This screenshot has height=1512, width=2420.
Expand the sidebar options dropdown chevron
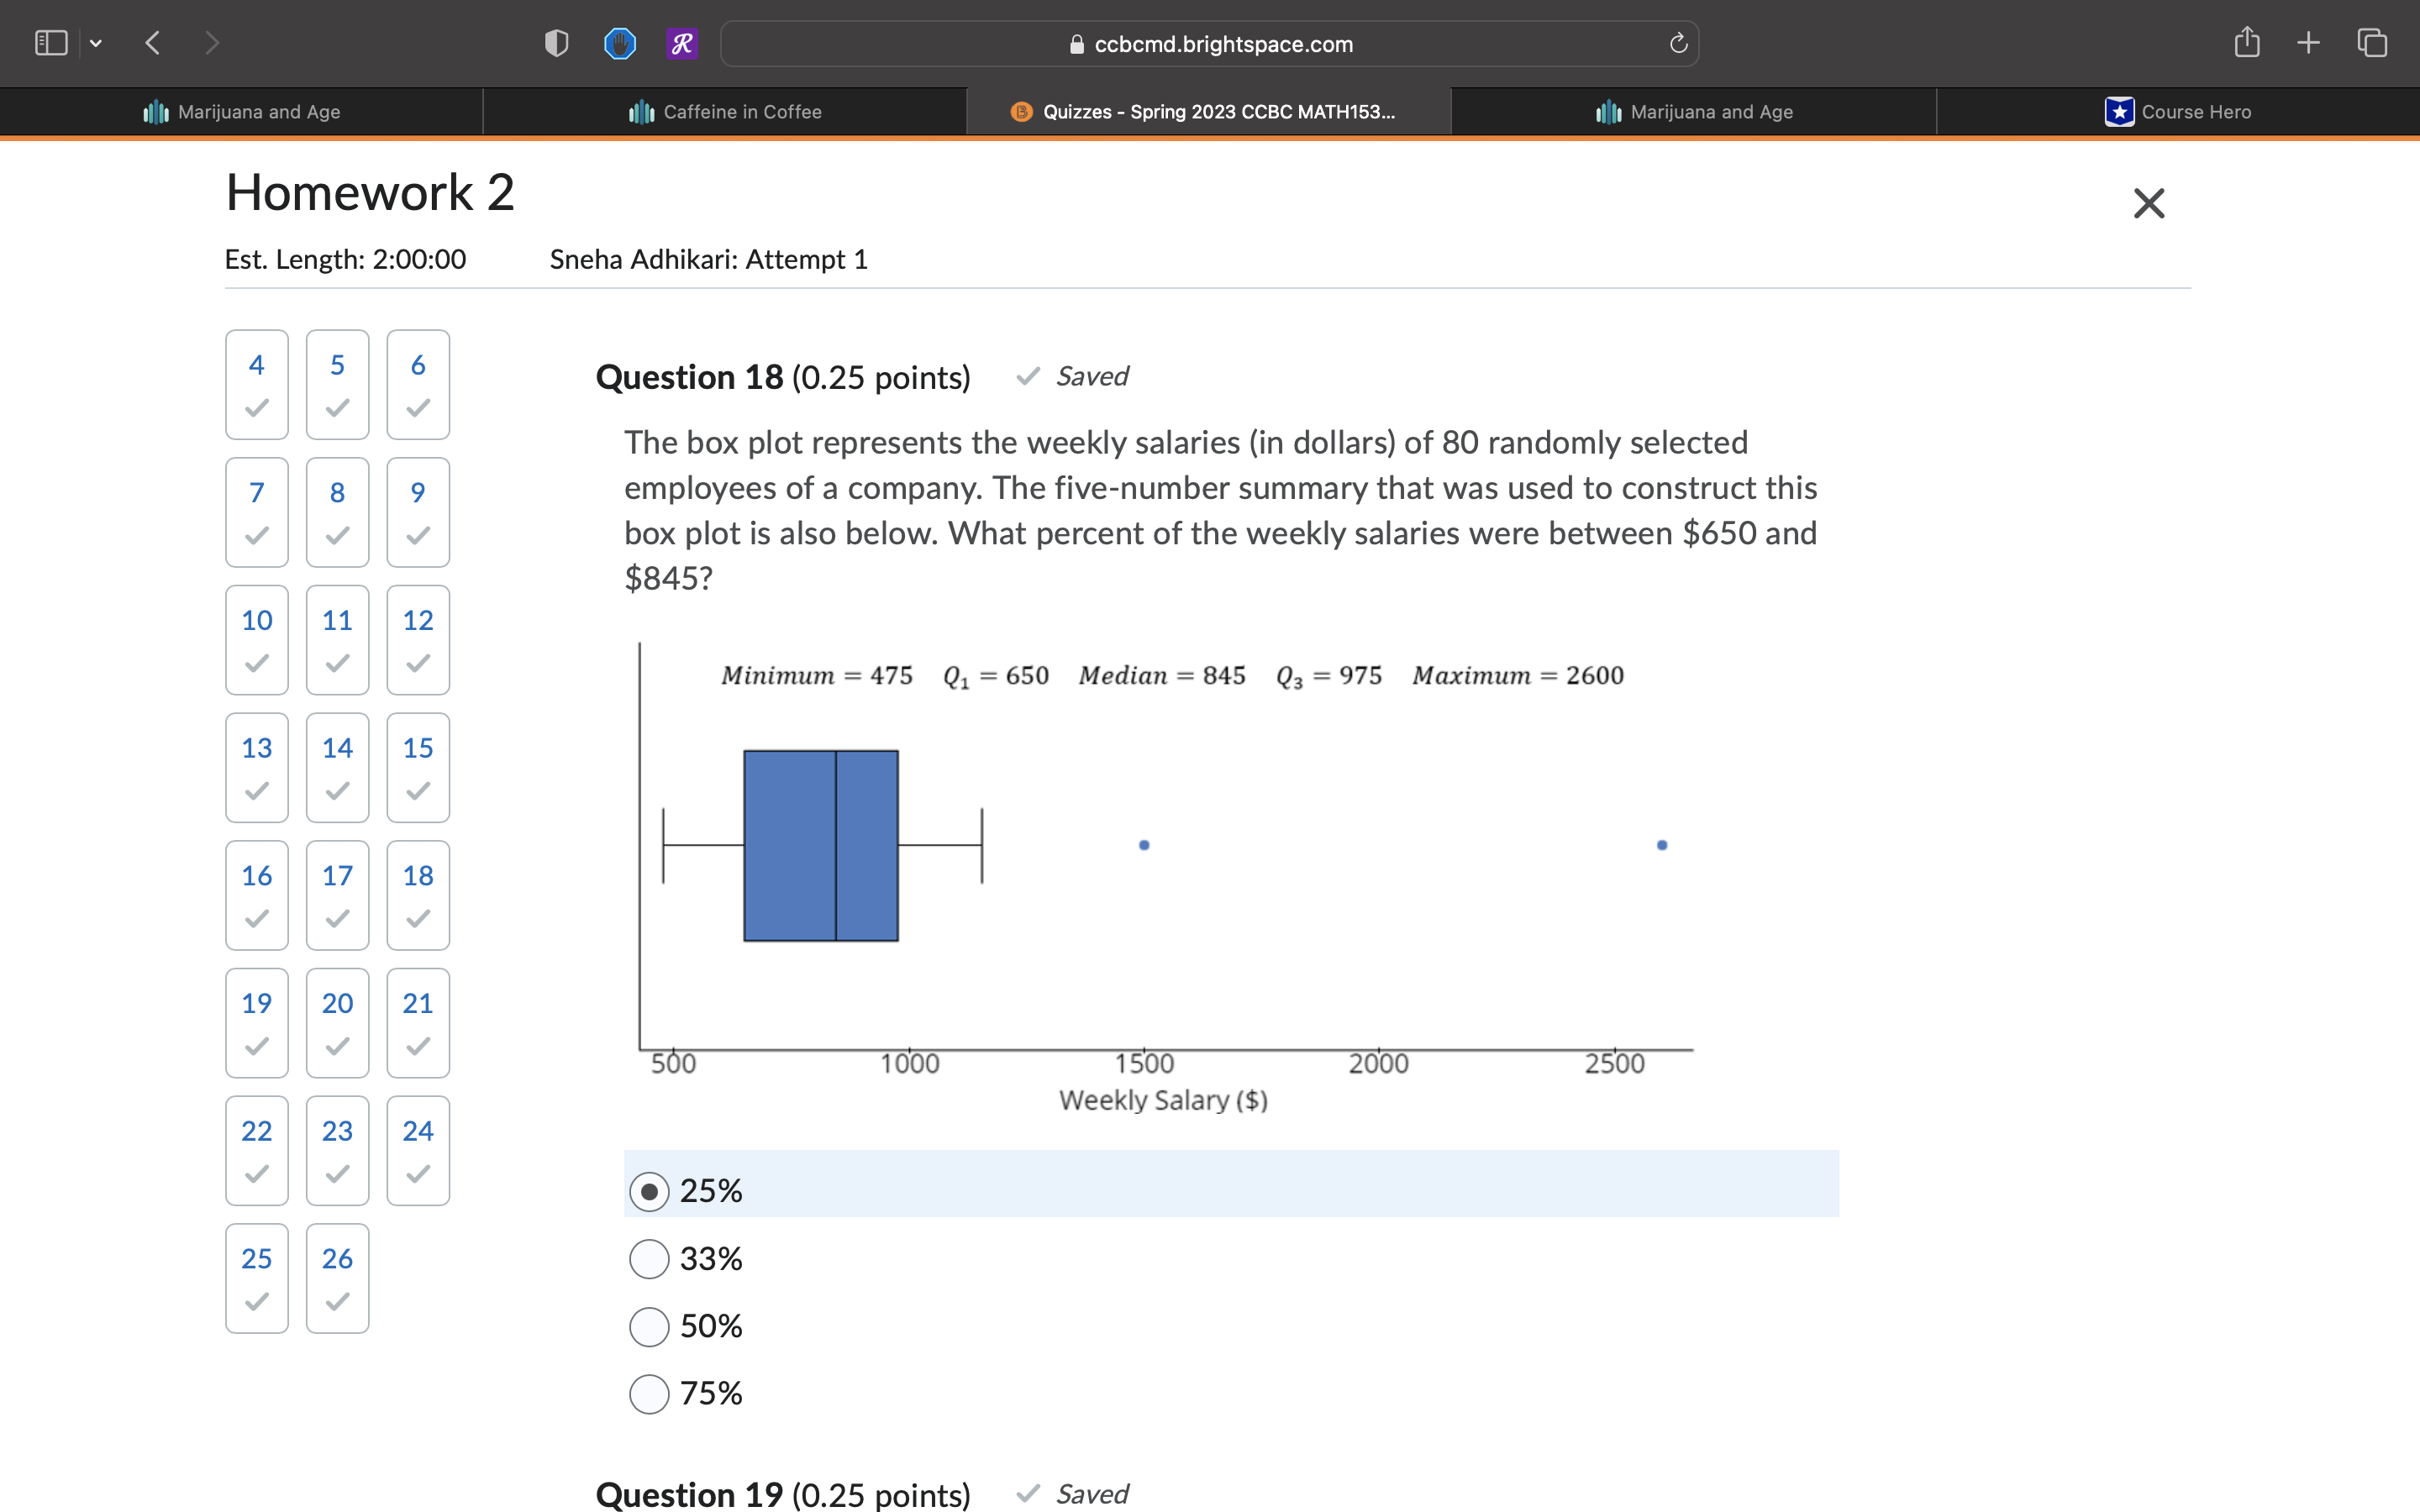point(96,43)
